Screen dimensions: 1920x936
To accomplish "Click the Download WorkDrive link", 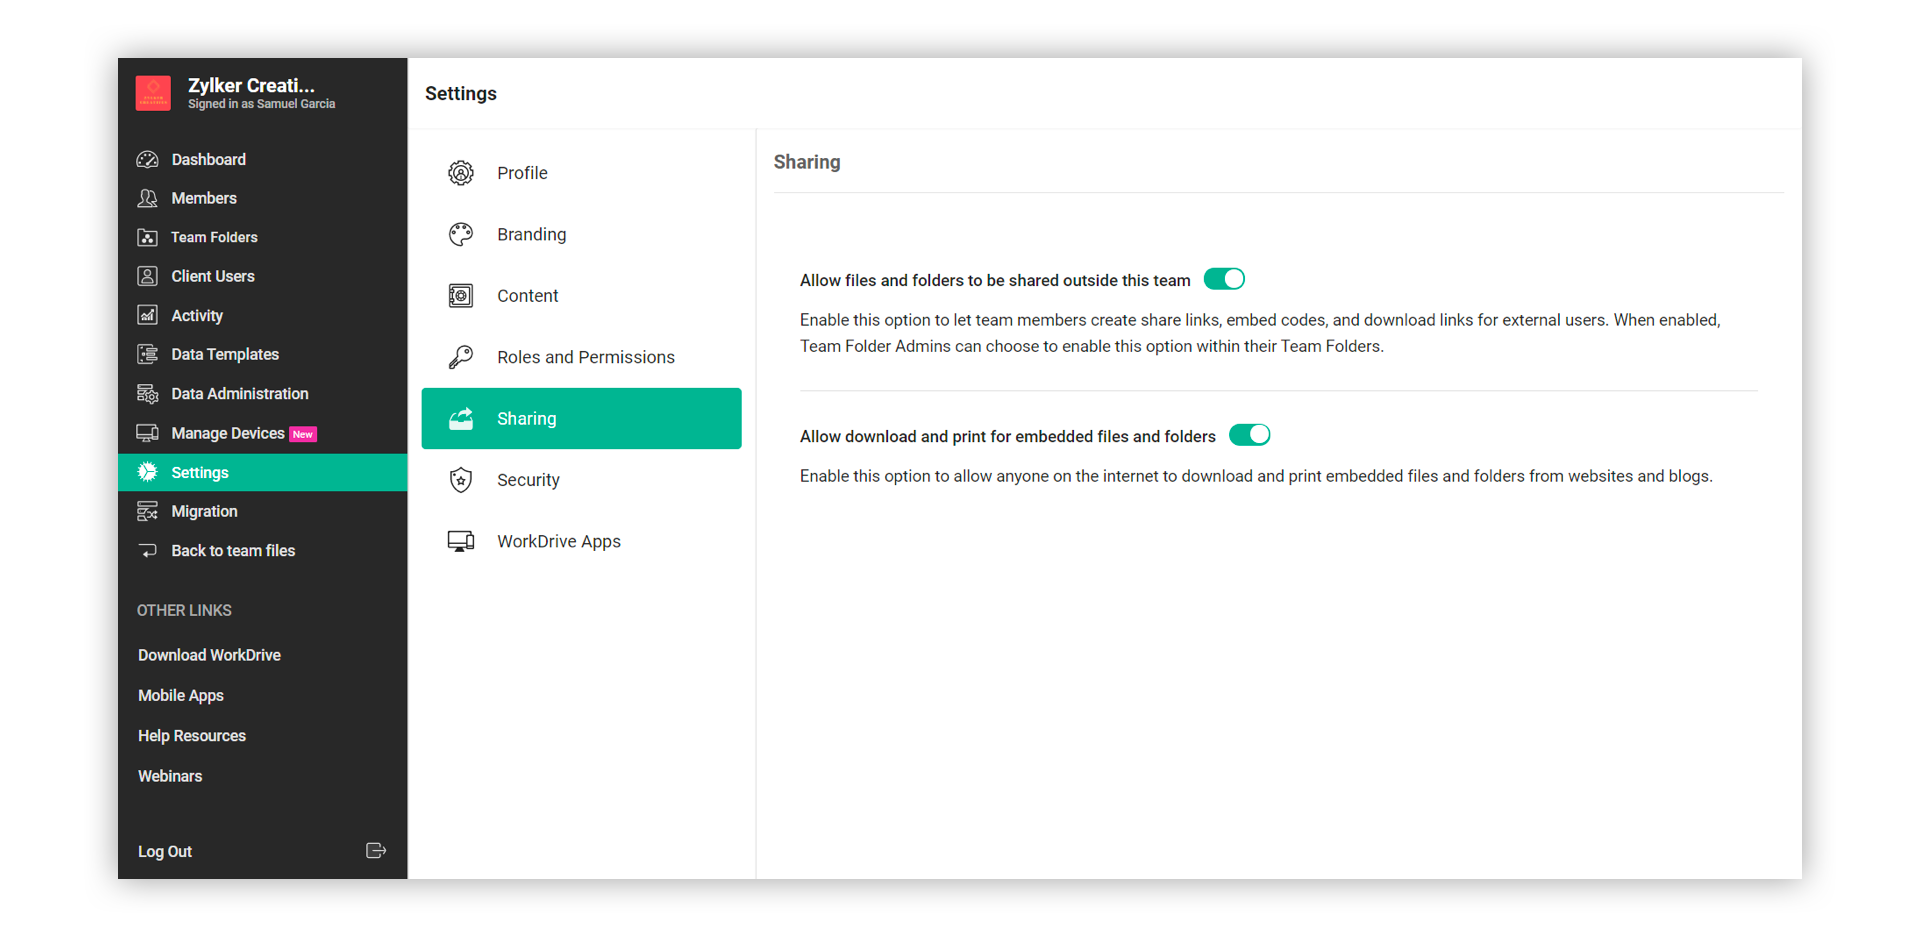I will tap(209, 655).
